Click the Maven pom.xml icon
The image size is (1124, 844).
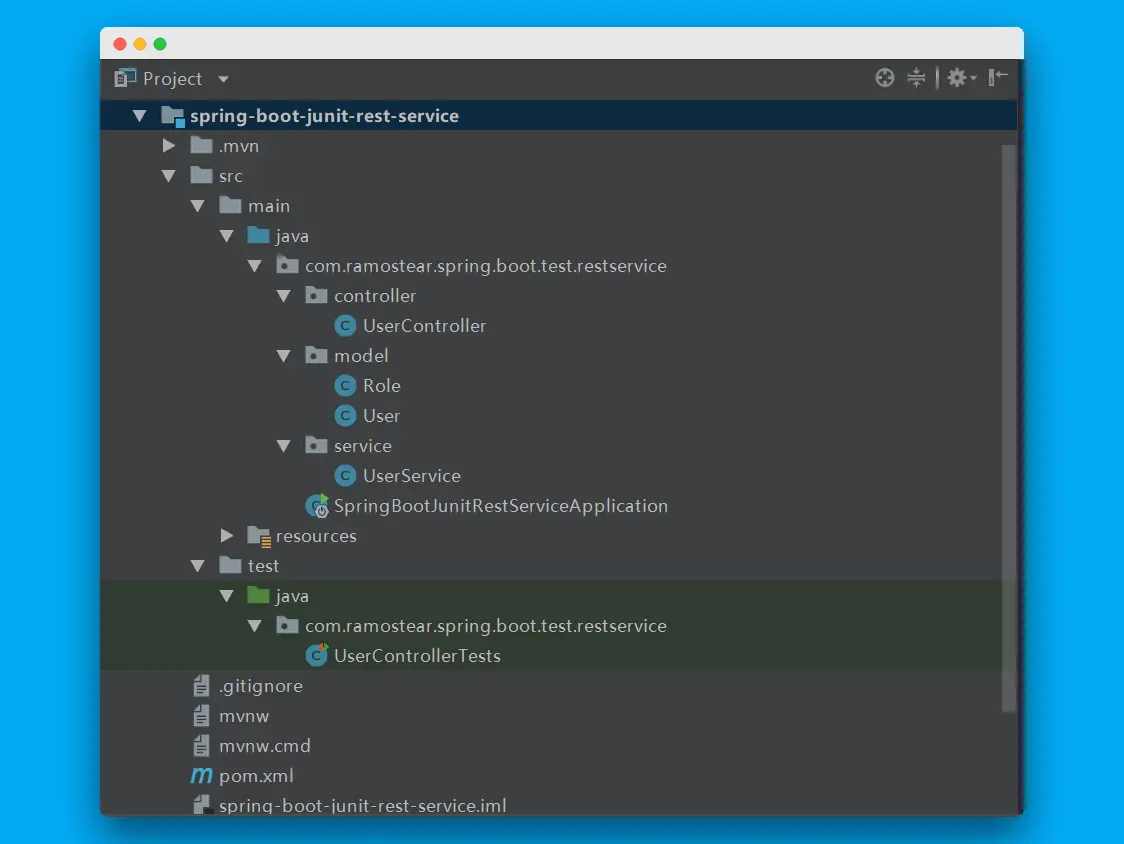point(201,776)
